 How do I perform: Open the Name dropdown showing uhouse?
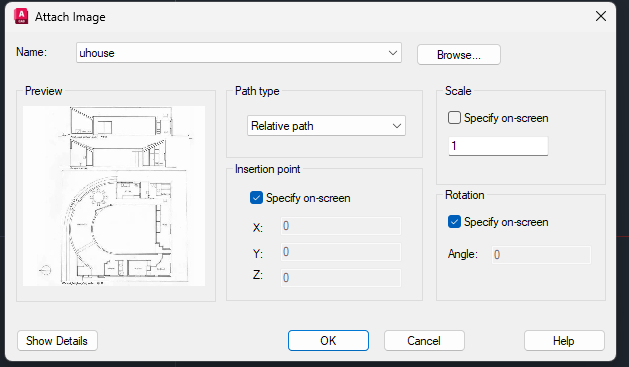239,53
